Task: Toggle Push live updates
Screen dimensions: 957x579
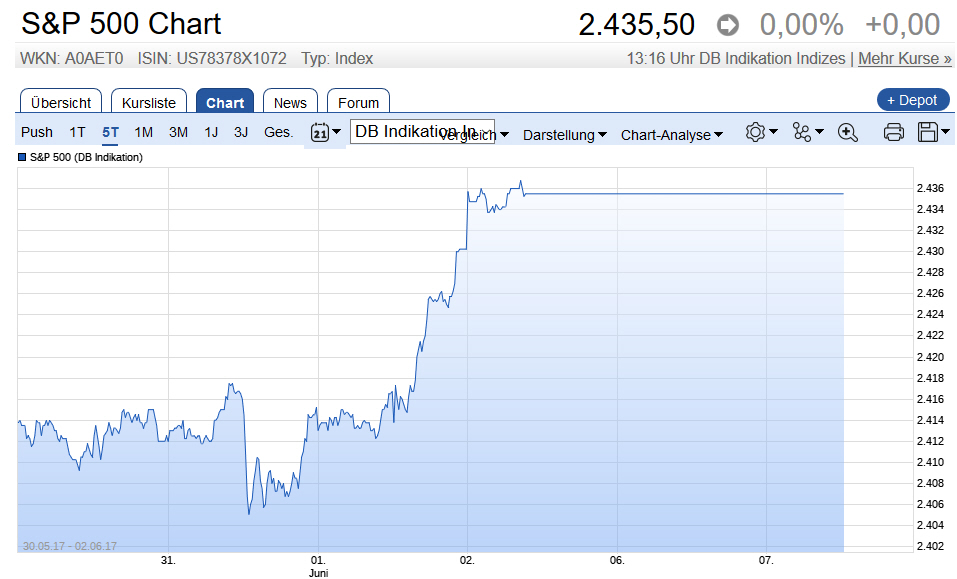Action: click(37, 132)
